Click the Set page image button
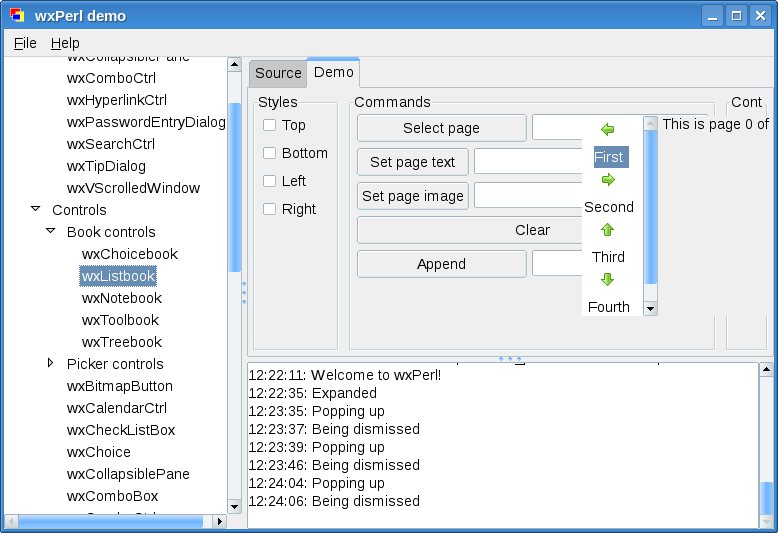Image resolution: width=778 pixels, height=533 pixels. [x=412, y=196]
